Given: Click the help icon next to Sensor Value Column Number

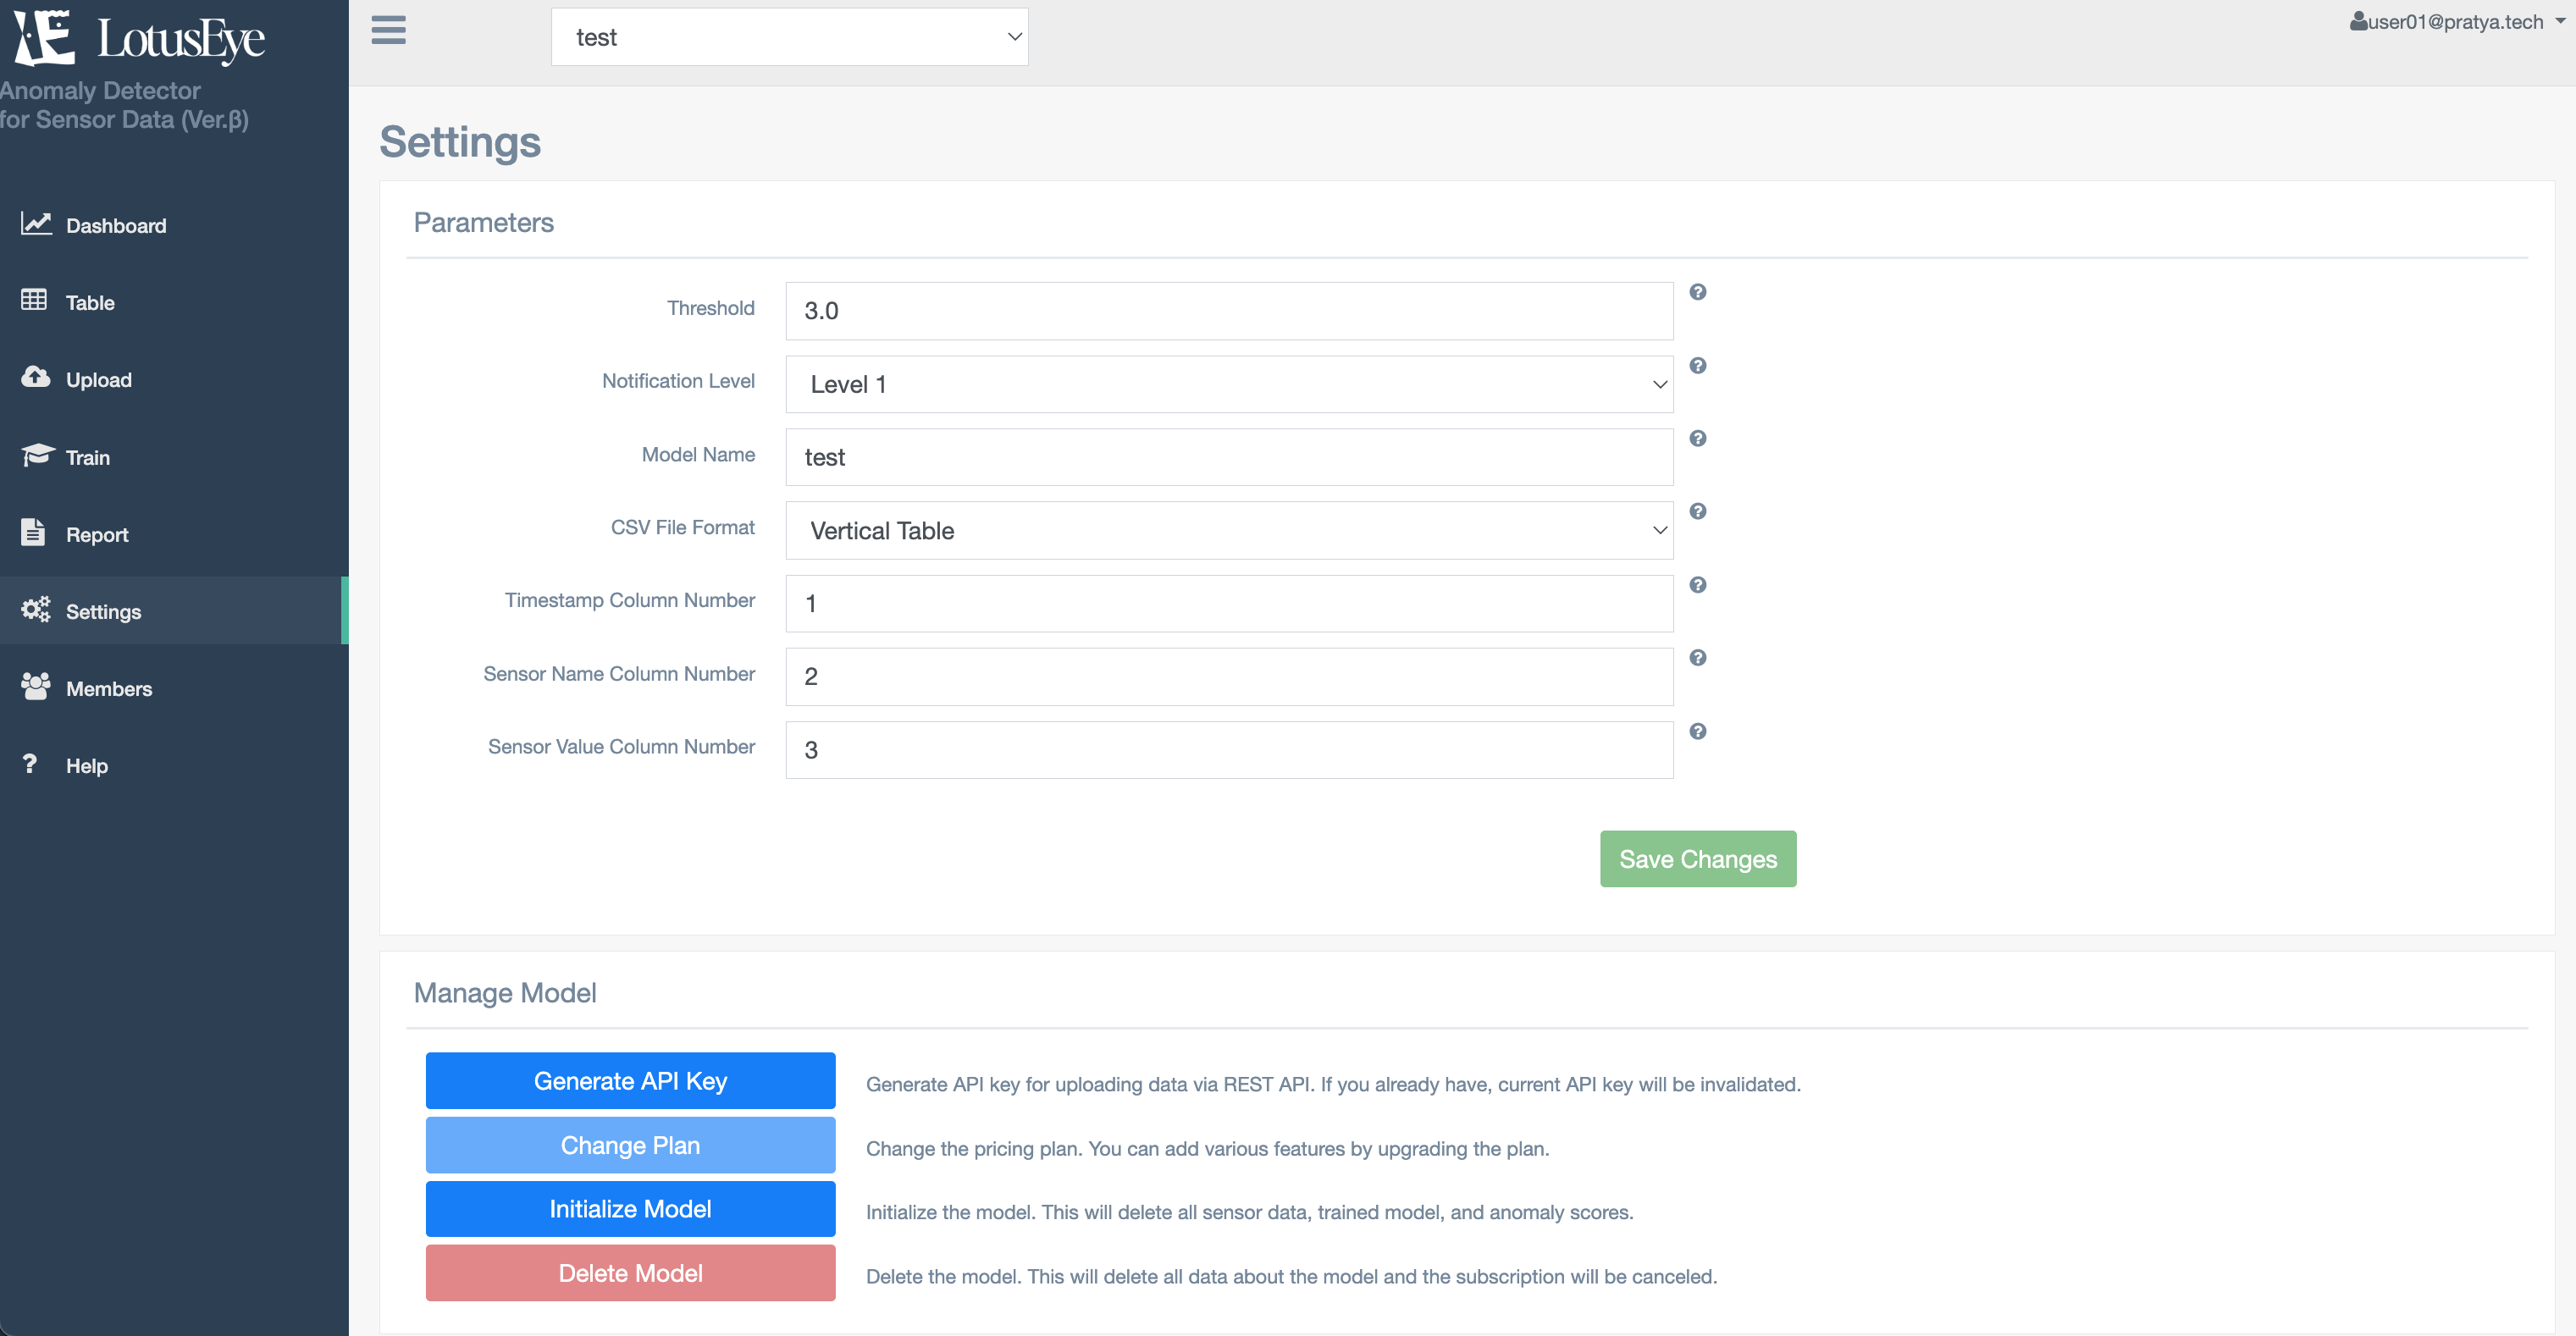Looking at the screenshot, I should 1697,731.
